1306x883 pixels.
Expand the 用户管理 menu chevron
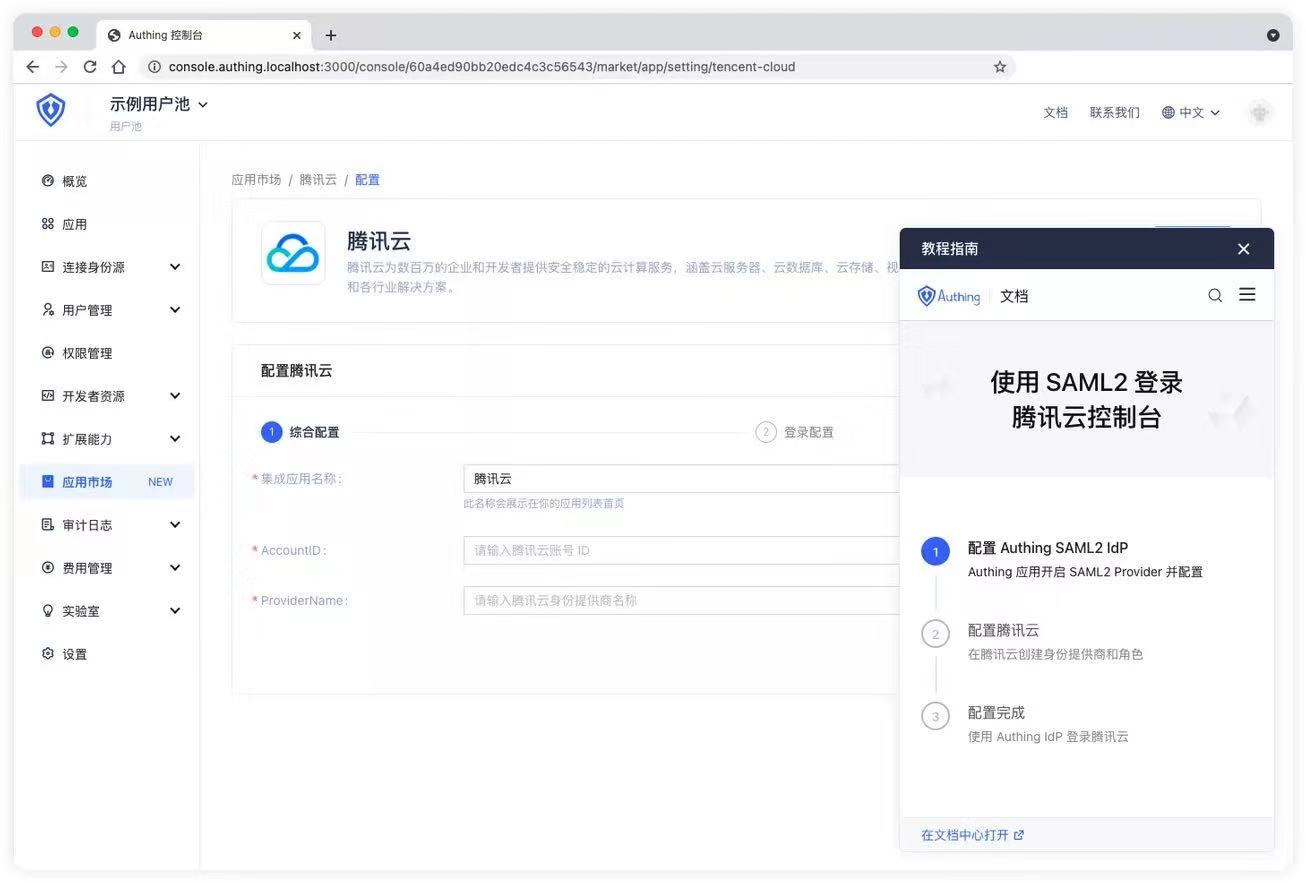[x=175, y=310]
